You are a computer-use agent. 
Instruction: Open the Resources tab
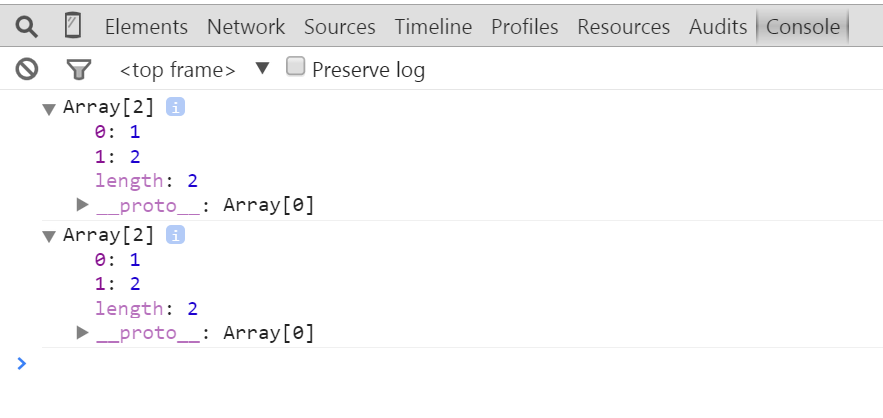coord(623,27)
